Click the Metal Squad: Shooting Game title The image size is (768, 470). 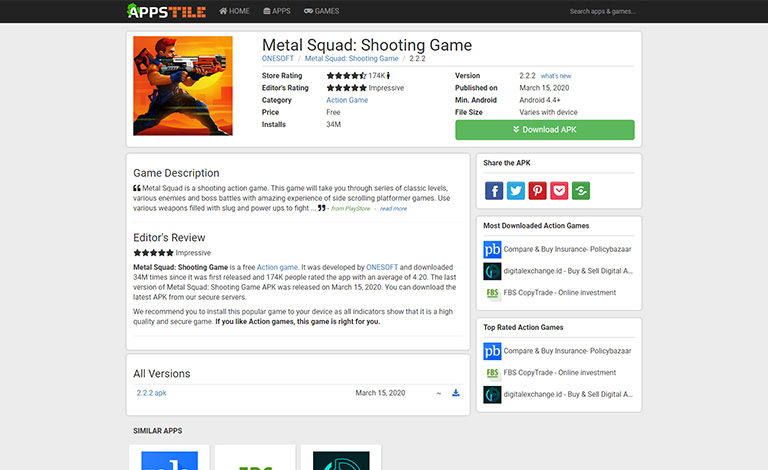367,45
